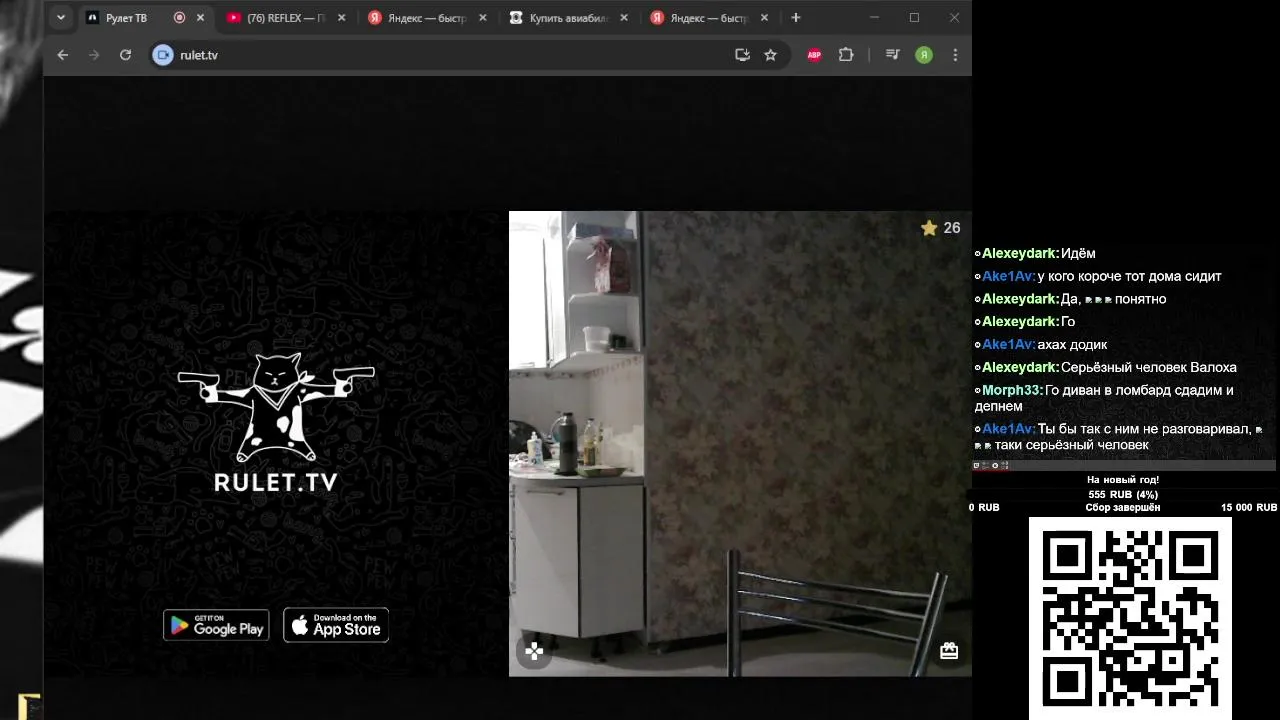The width and height of the screenshot is (1280, 720).
Task: Open the Download on the App Store badge
Action: point(336,625)
